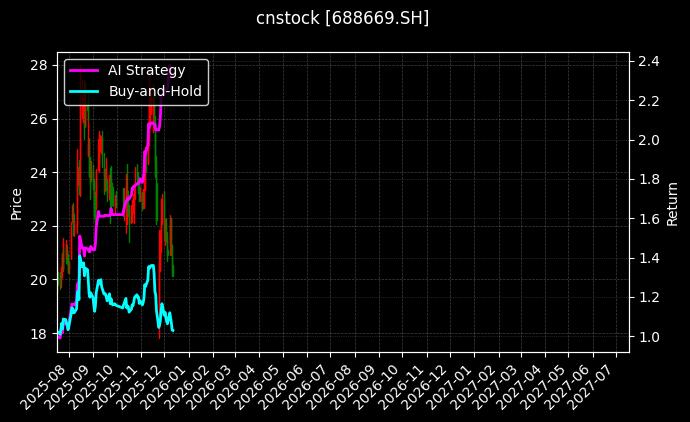Image resolution: width=690 pixels, height=422 pixels.
Task: Select the Buy-and-Hold legend label
Action: tap(154, 91)
